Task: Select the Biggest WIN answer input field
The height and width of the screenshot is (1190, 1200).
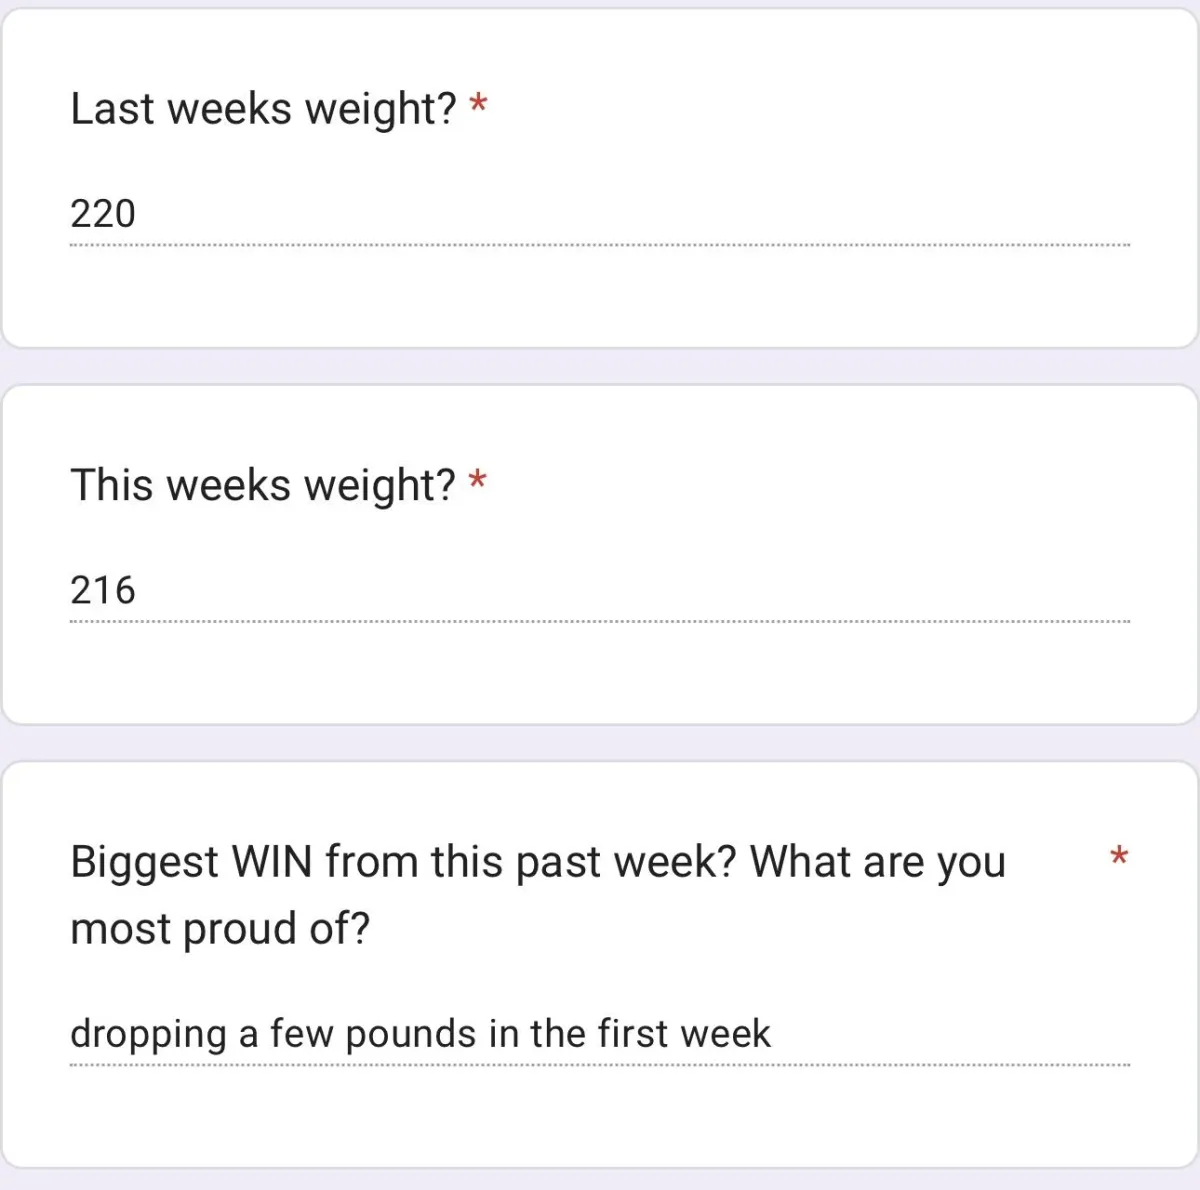Action: coord(600,1035)
